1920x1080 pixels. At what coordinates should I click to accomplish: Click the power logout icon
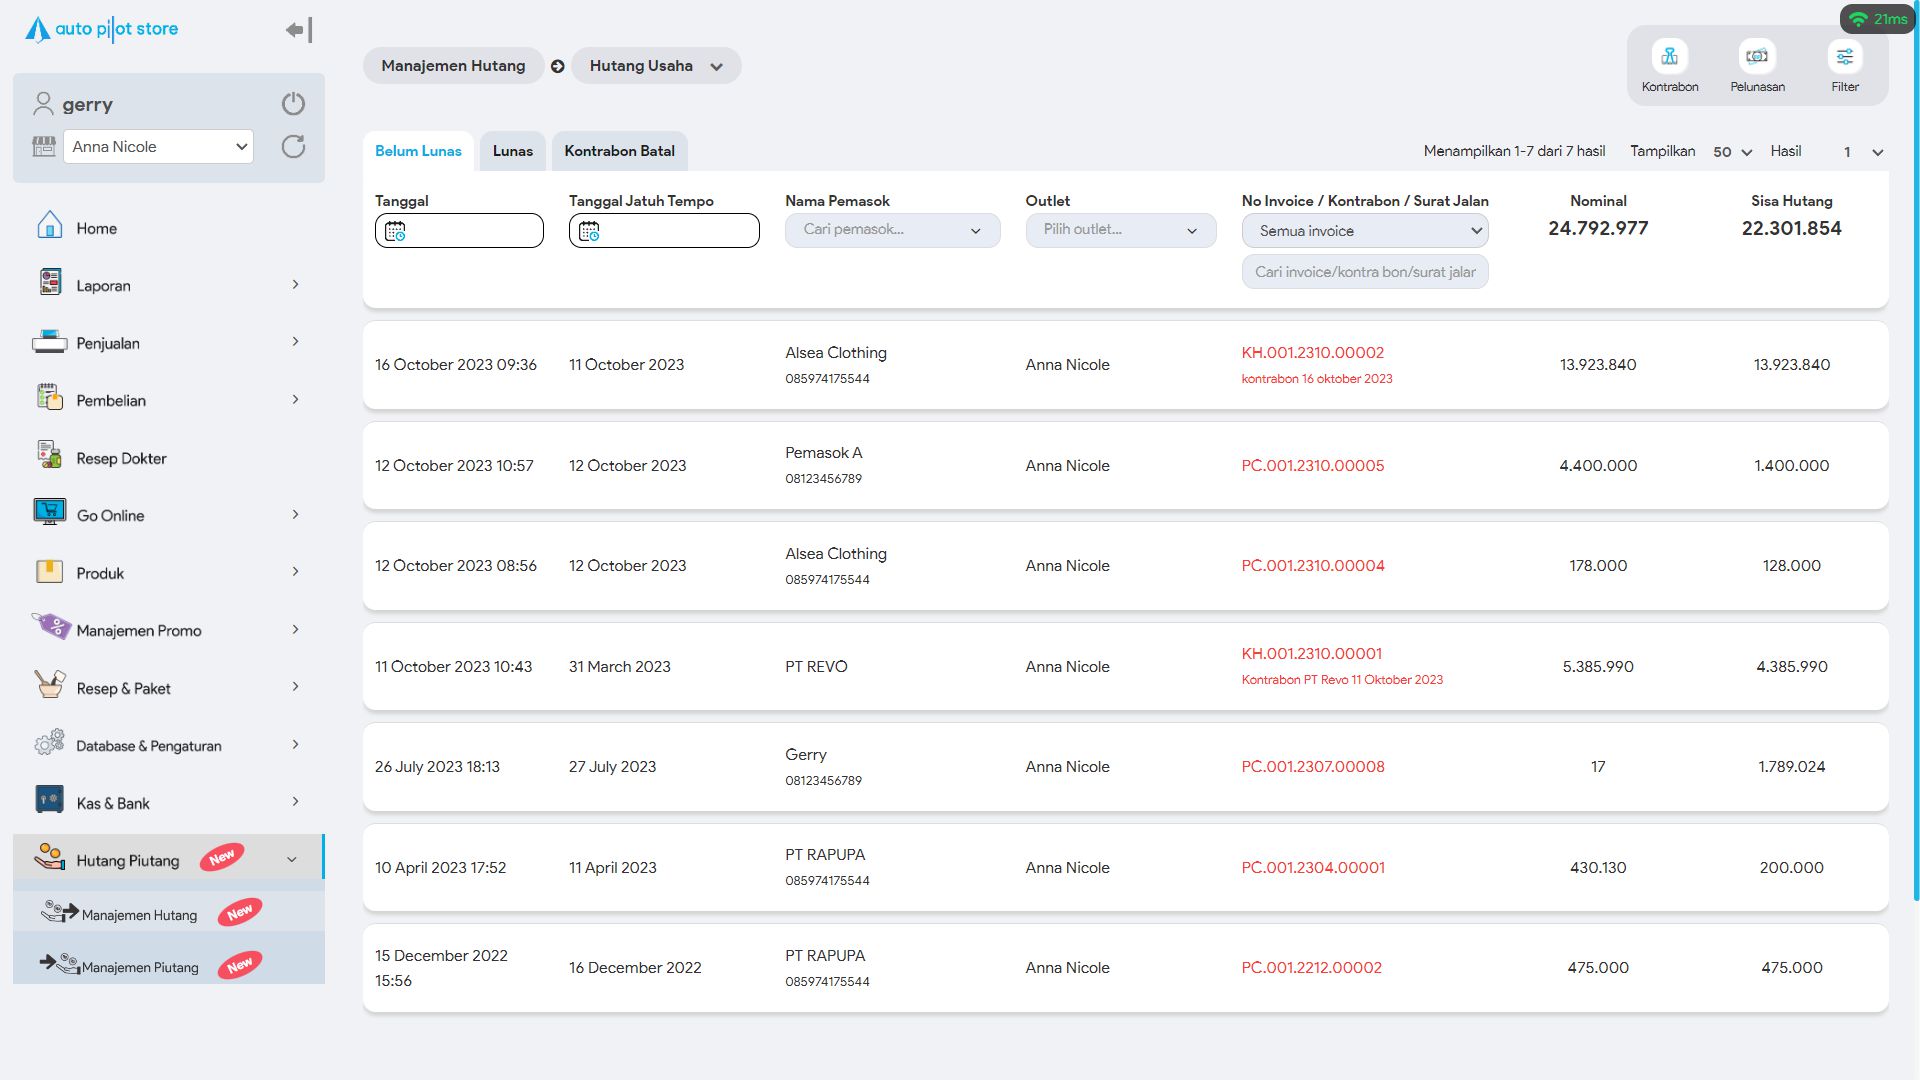click(293, 104)
